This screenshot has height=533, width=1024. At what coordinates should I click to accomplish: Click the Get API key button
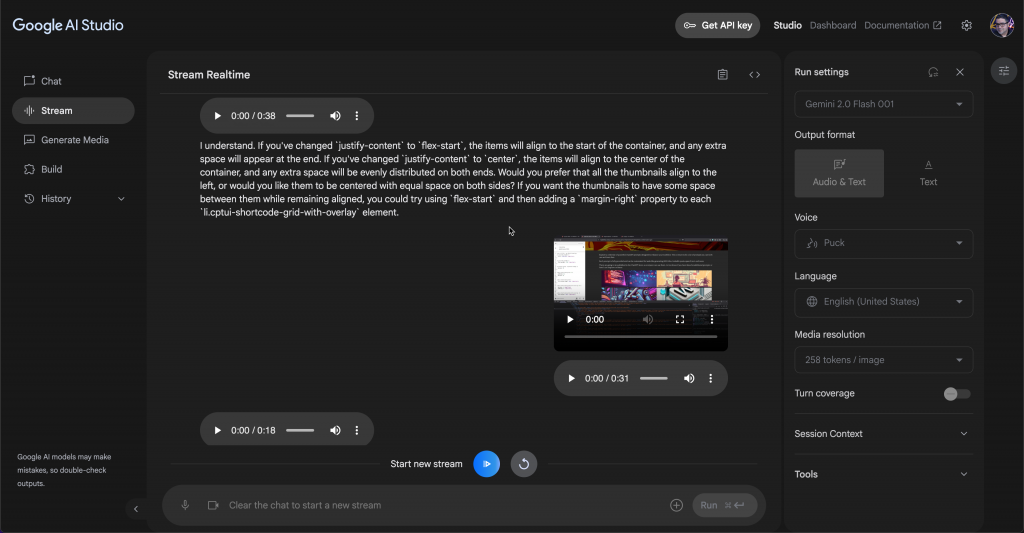click(717, 25)
